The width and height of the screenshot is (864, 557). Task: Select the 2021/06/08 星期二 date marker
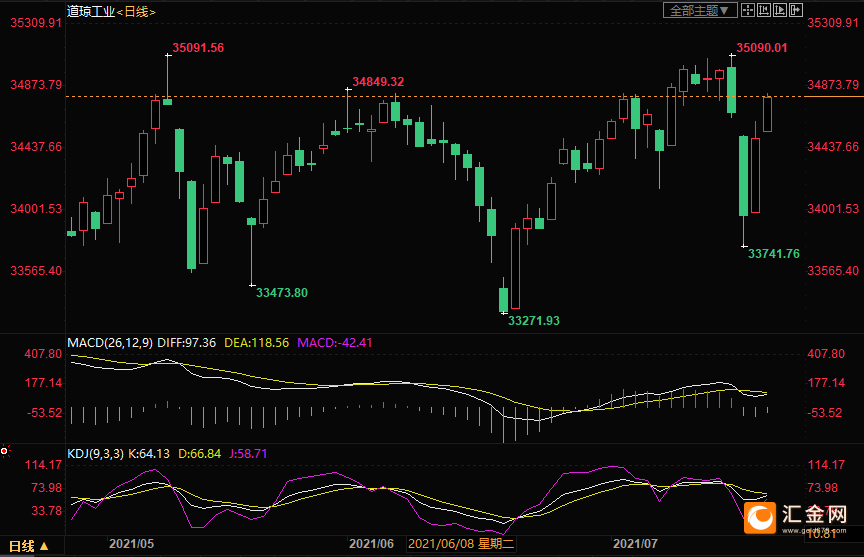[461, 544]
